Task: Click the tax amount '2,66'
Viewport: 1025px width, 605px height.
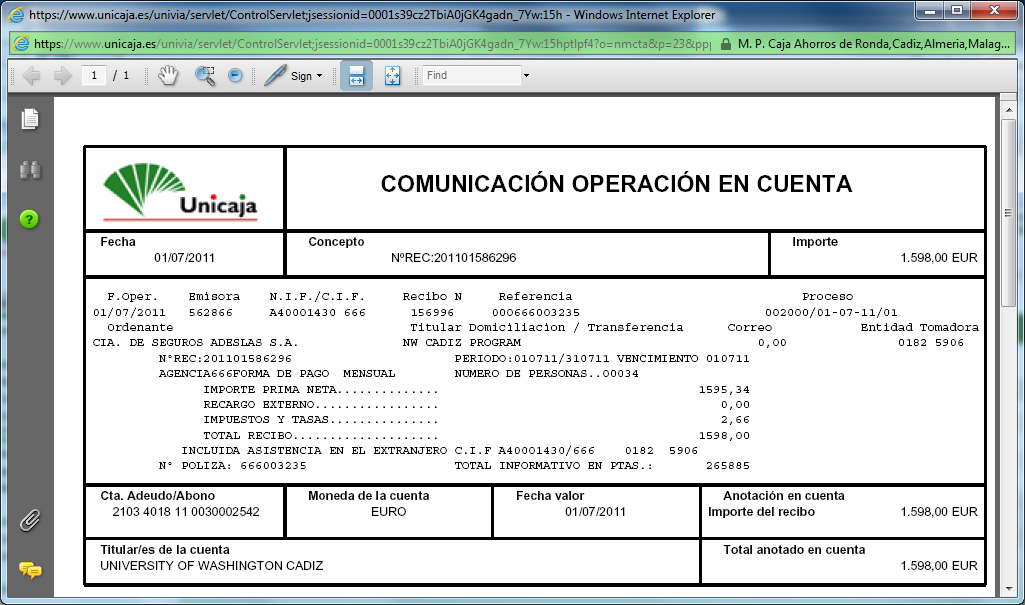Action: 735,419
